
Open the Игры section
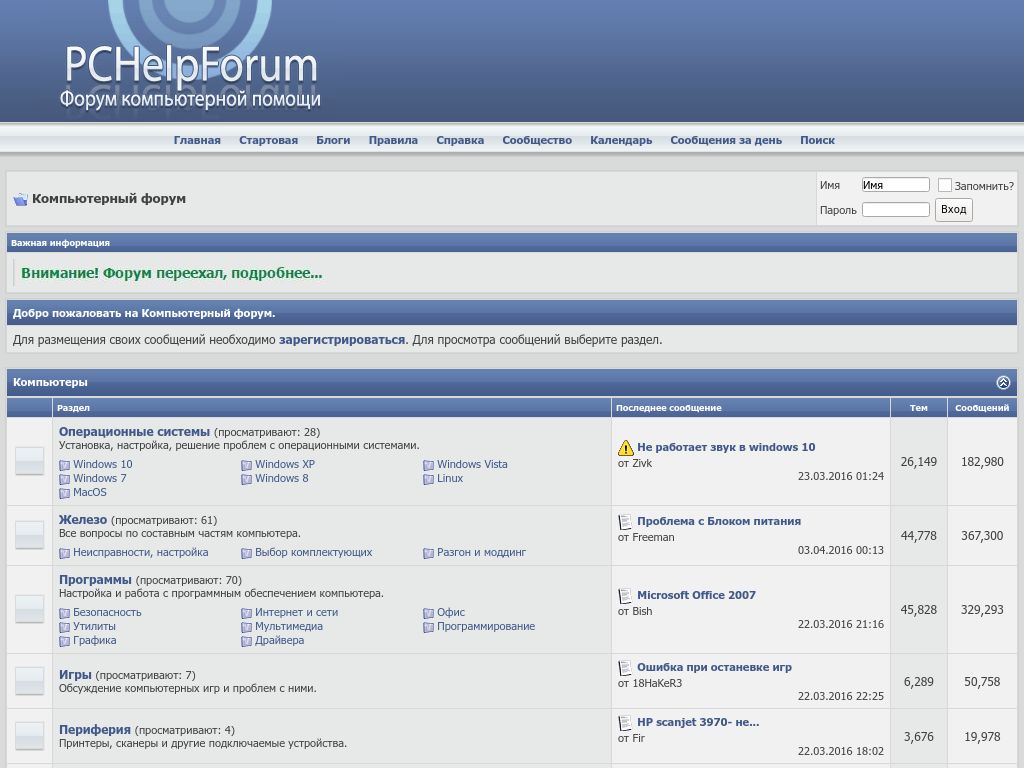pos(75,675)
